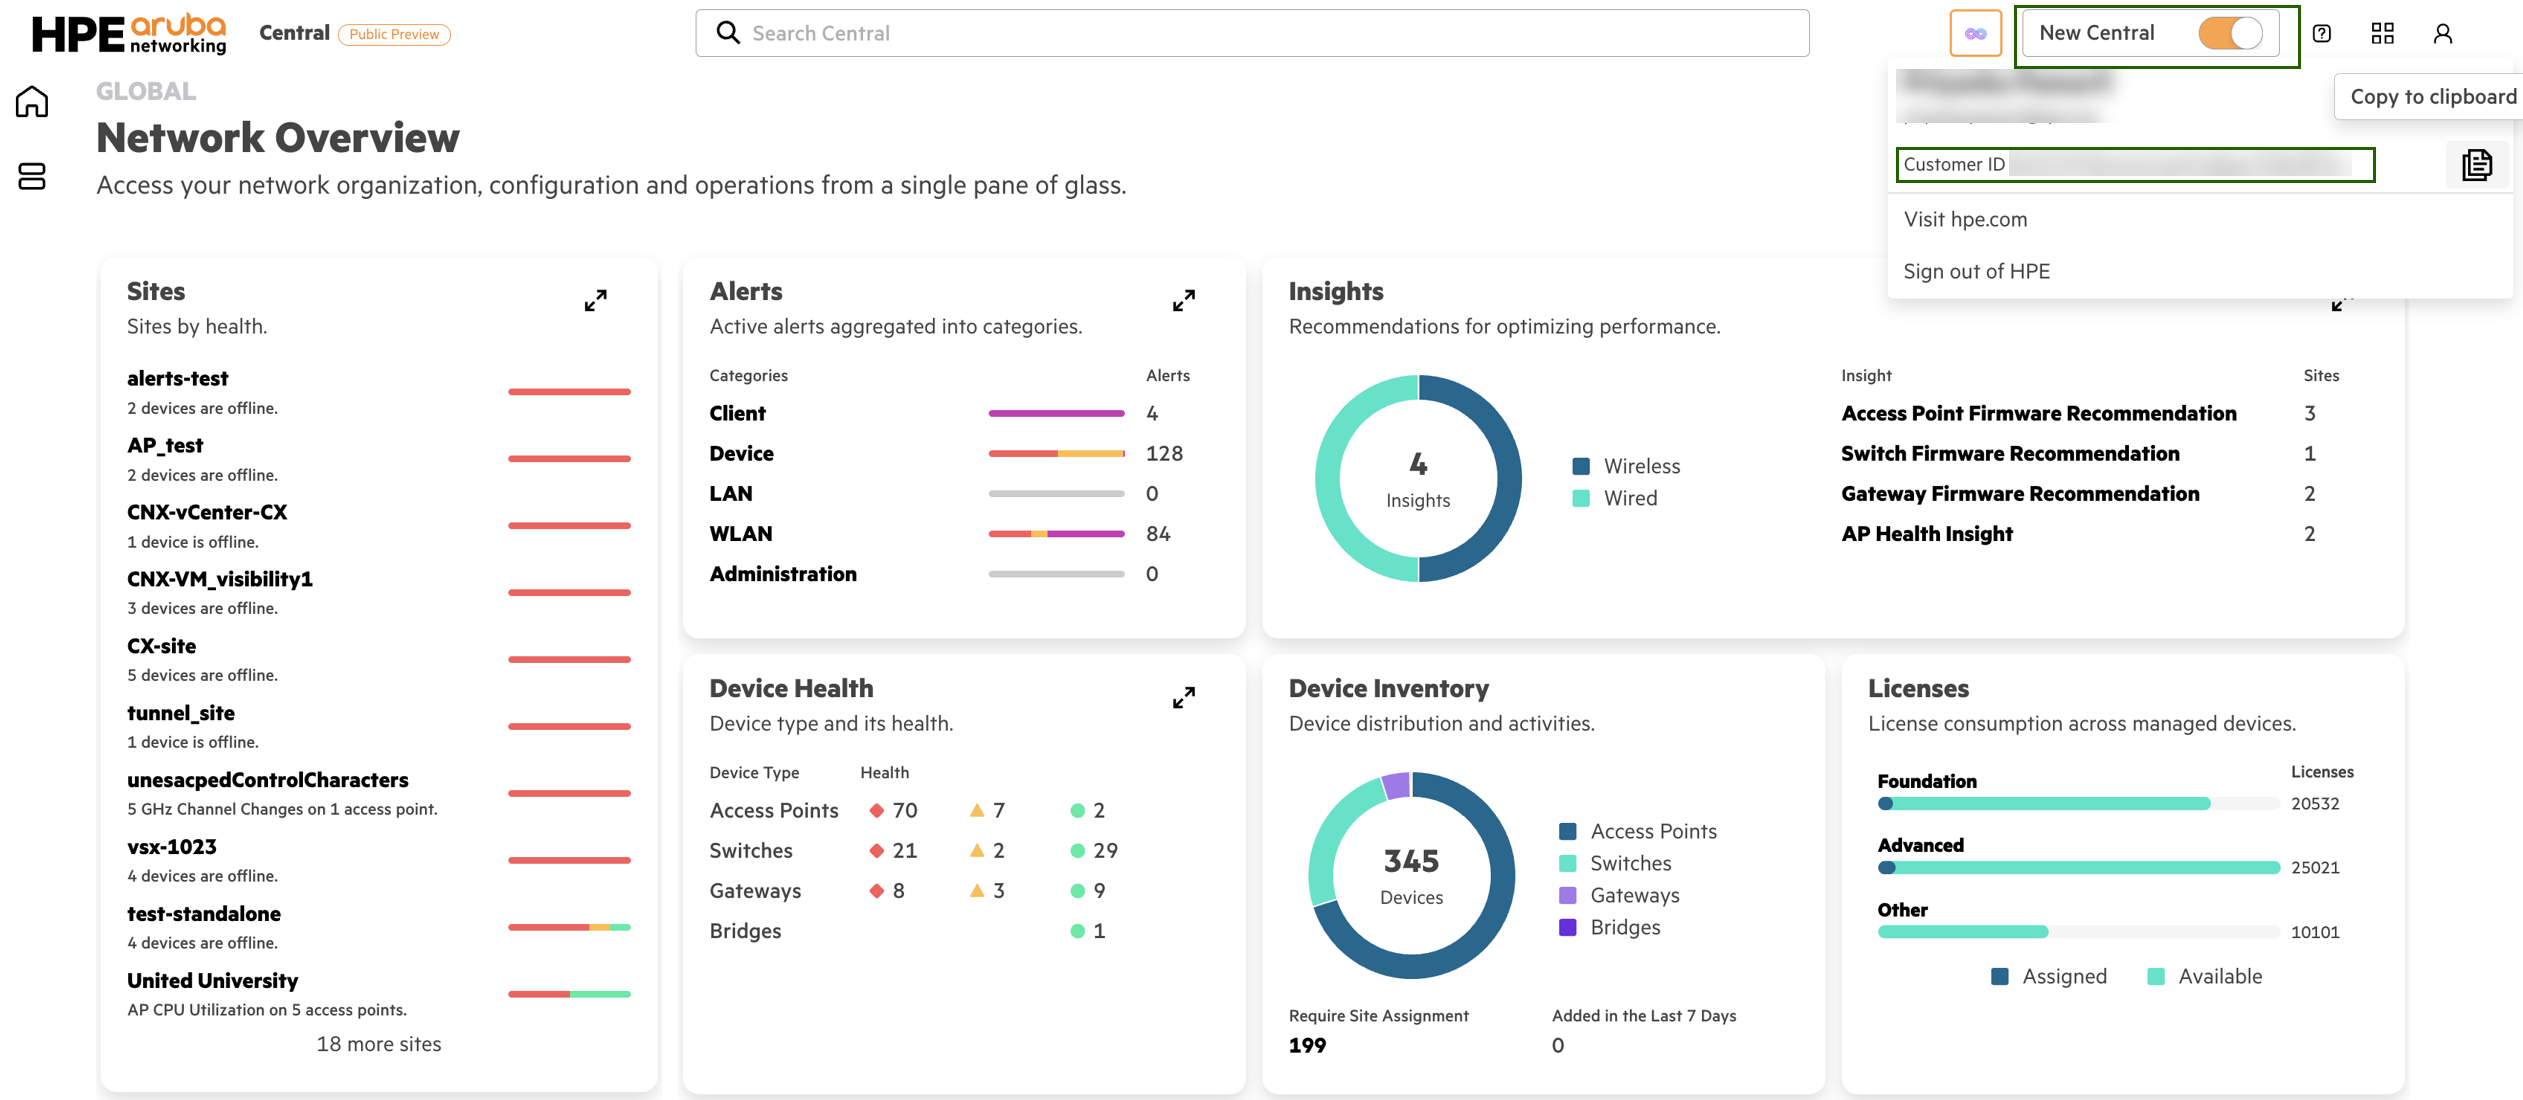Click the Public Preview badge

(394, 34)
